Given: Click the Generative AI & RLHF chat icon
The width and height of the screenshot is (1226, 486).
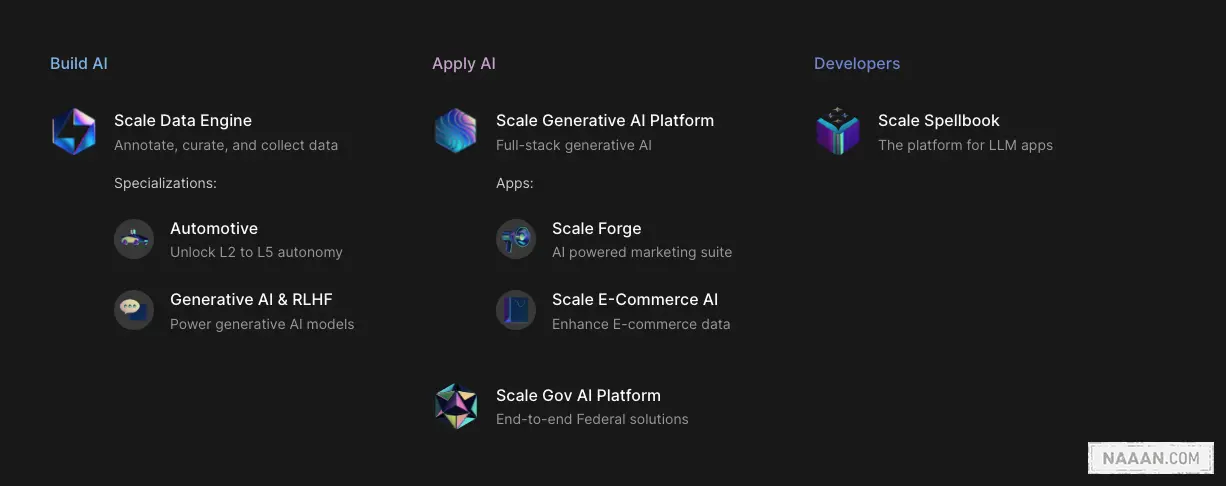Looking at the screenshot, I should tap(134, 310).
